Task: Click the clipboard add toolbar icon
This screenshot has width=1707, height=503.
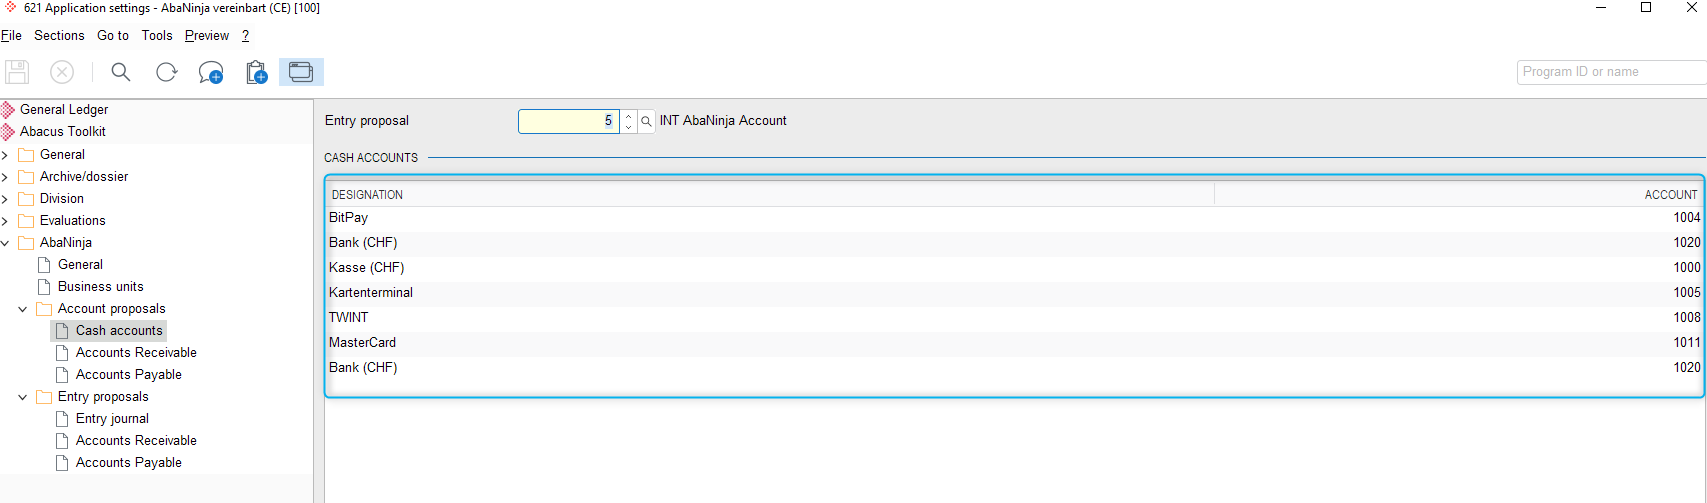Action: coord(257,72)
